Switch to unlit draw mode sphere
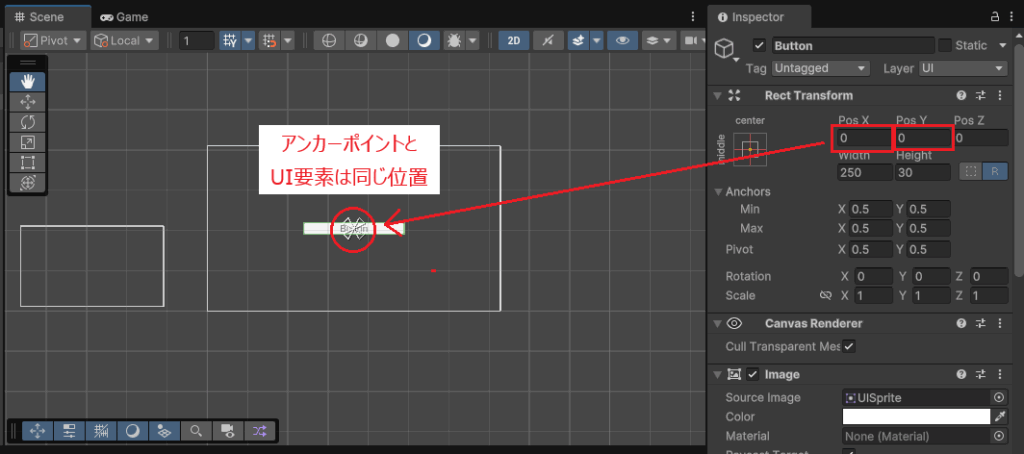This screenshot has height=454, width=1024. click(x=392, y=41)
